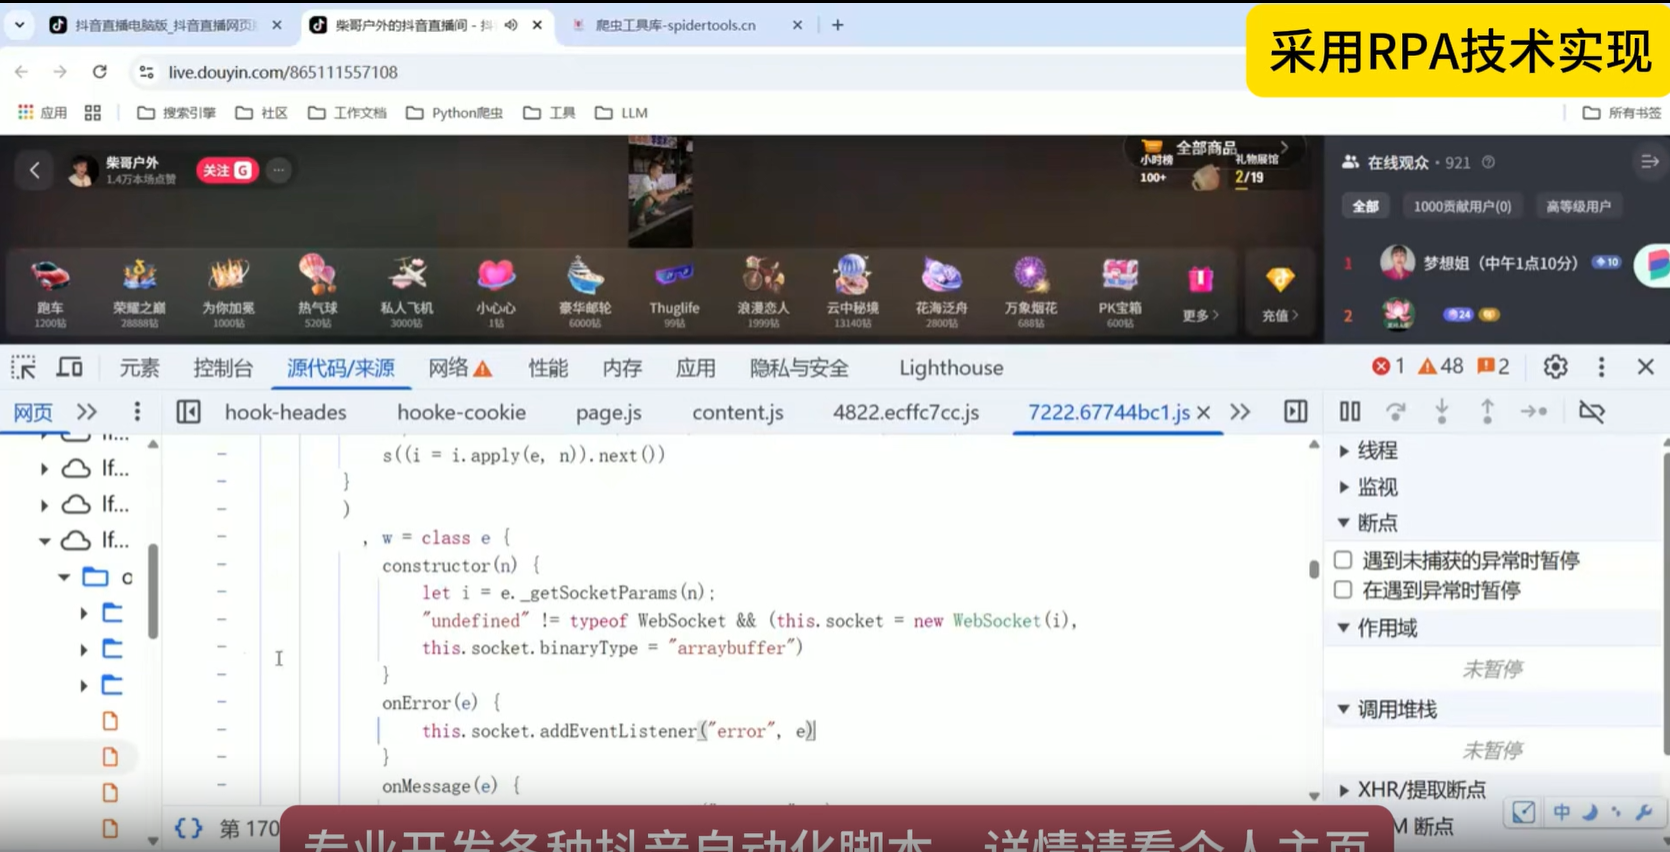
Task: Click the issues count badge showing 2
Action: point(1493,367)
